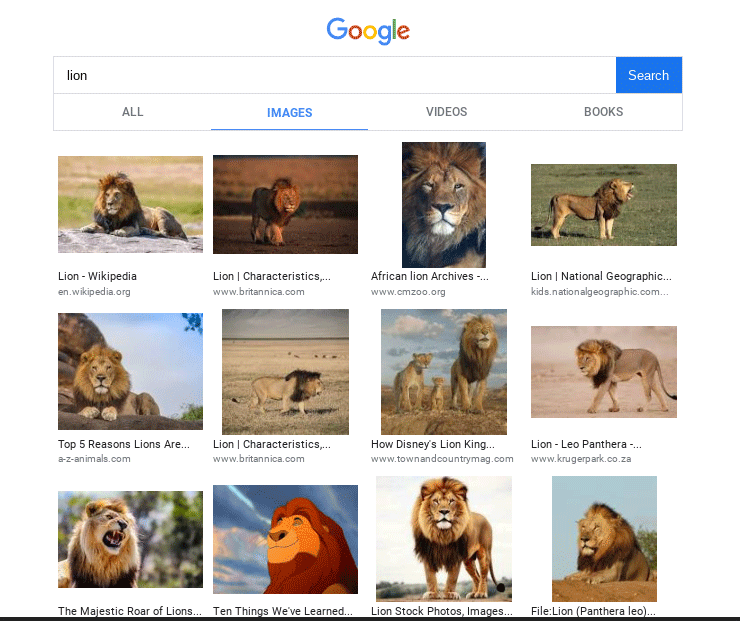Image resolution: width=740 pixels, height=621 pixels.
Task: Open the dark-maned lion on savanna thumbnail
Action: [285, 372]
